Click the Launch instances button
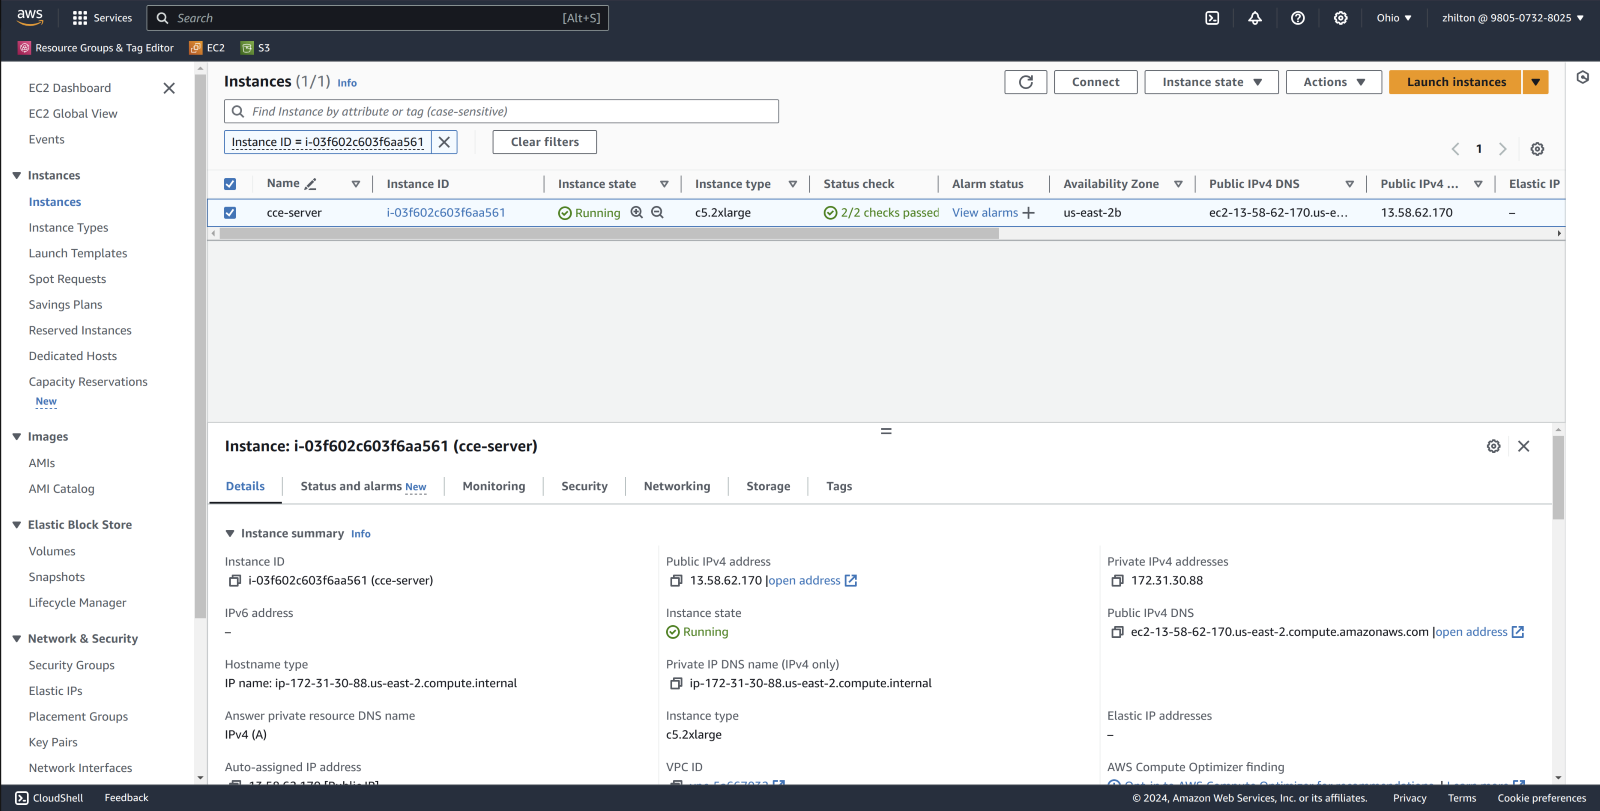The image size is (1600, 811). (1456, 82)
